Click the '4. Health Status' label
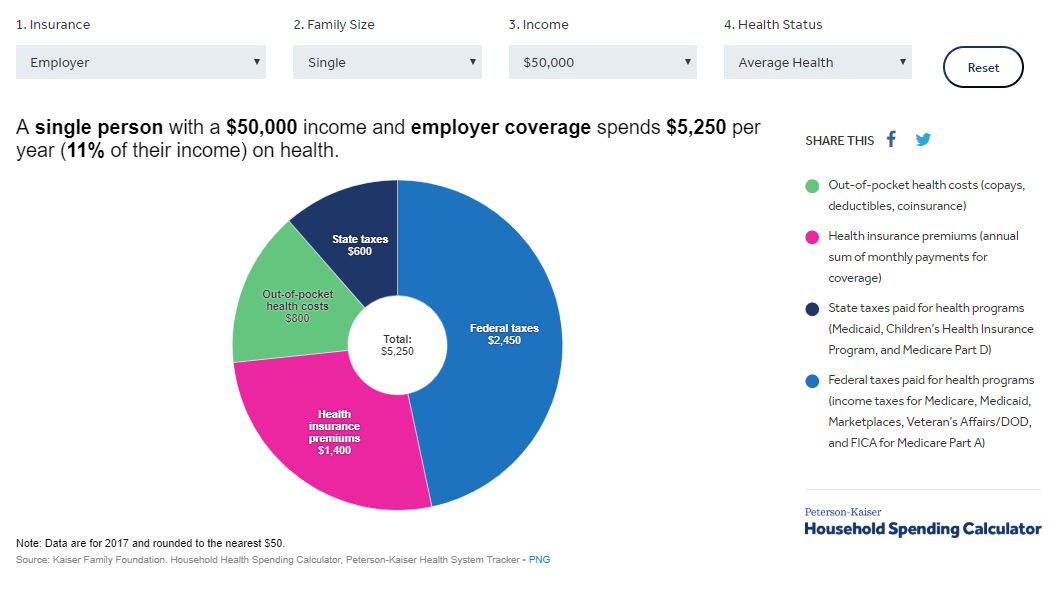The image size is (1059, 595). (x=773, y=24)
